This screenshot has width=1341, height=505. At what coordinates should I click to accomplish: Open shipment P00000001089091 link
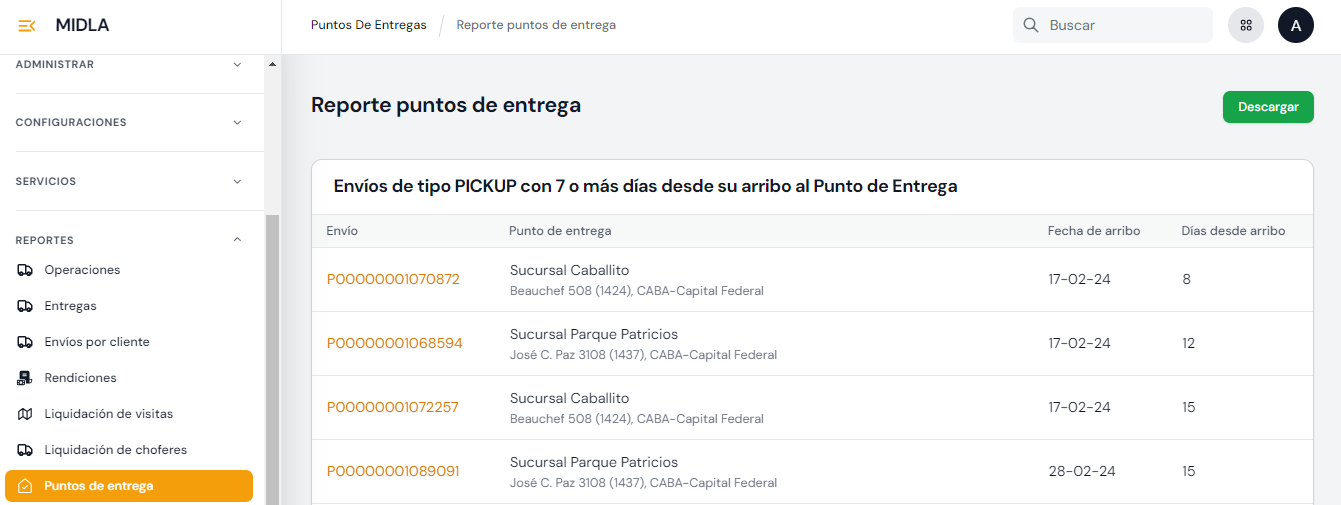tap(393, 471)
